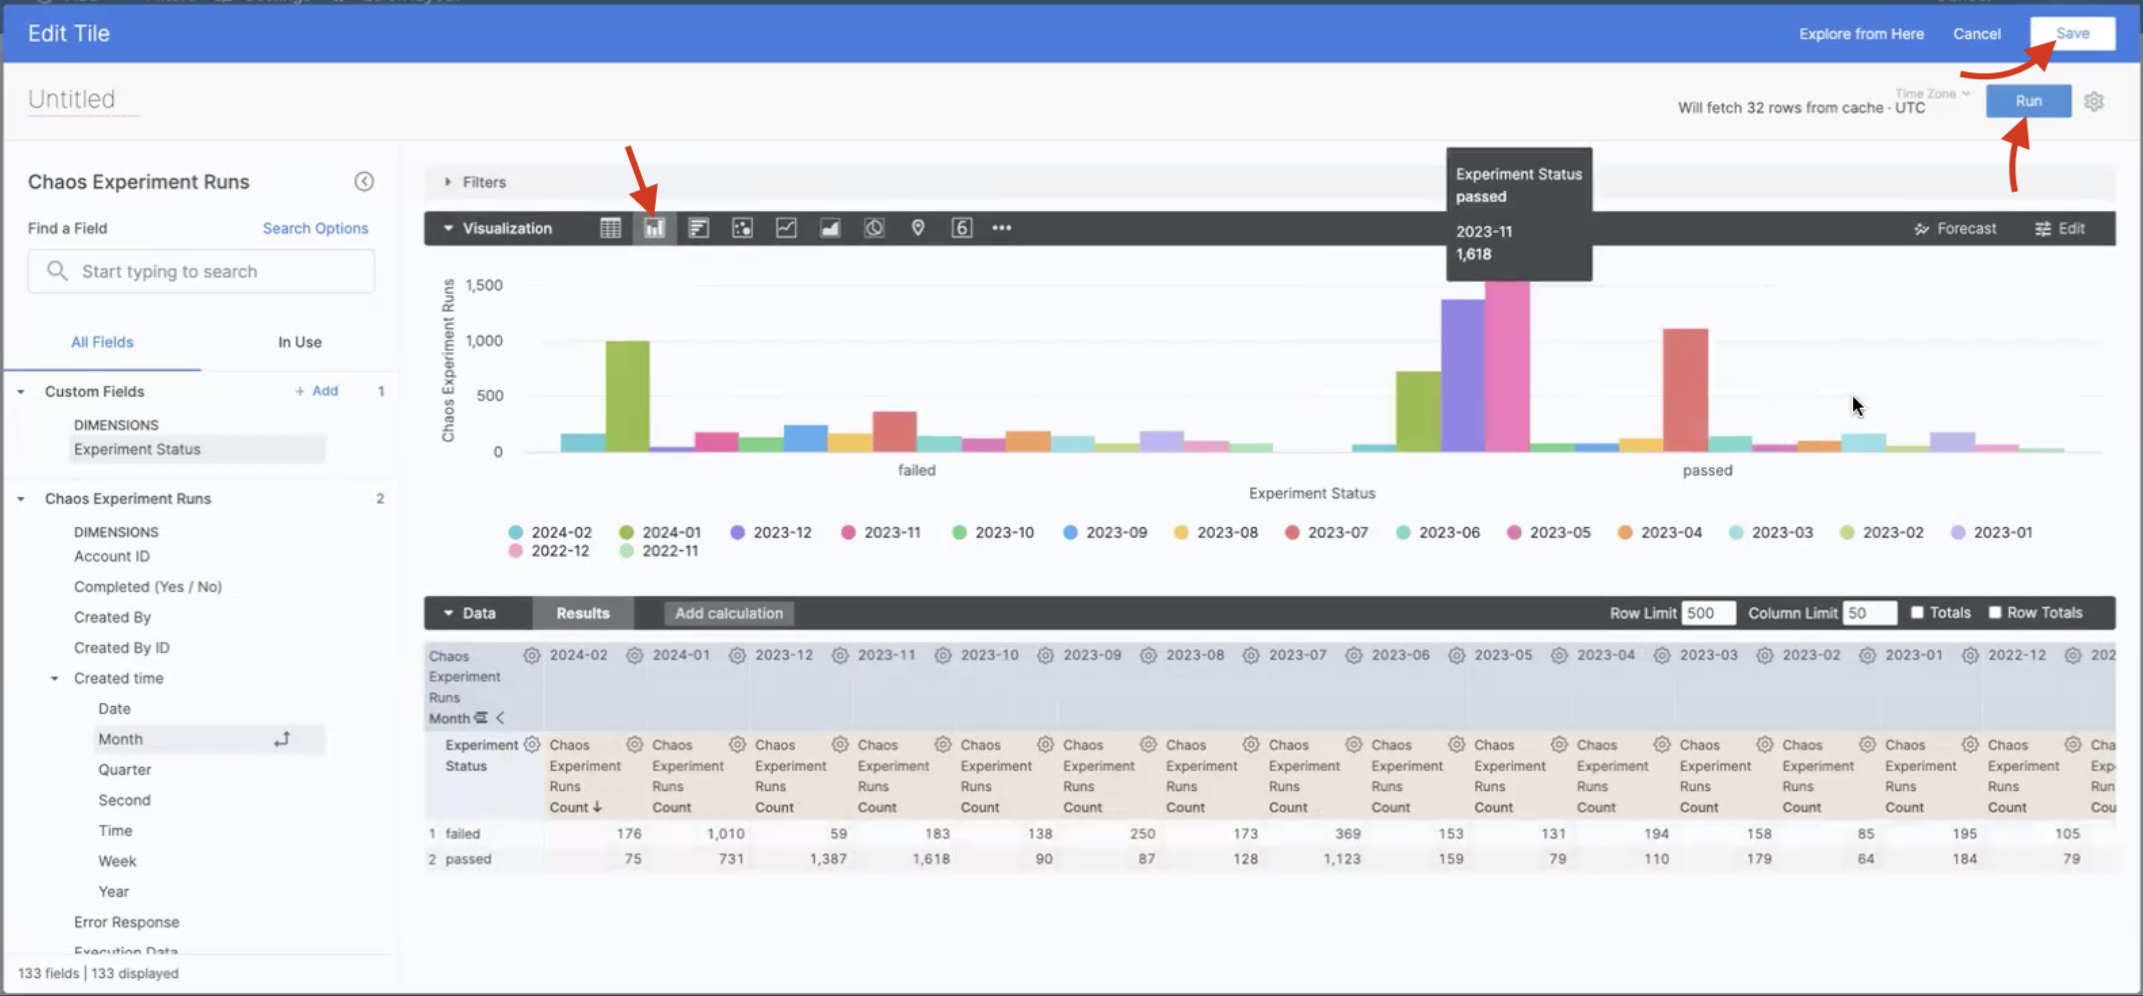Click Cancel in the header
This screenshot has width=2143, height=996.
click(1977, 33)
